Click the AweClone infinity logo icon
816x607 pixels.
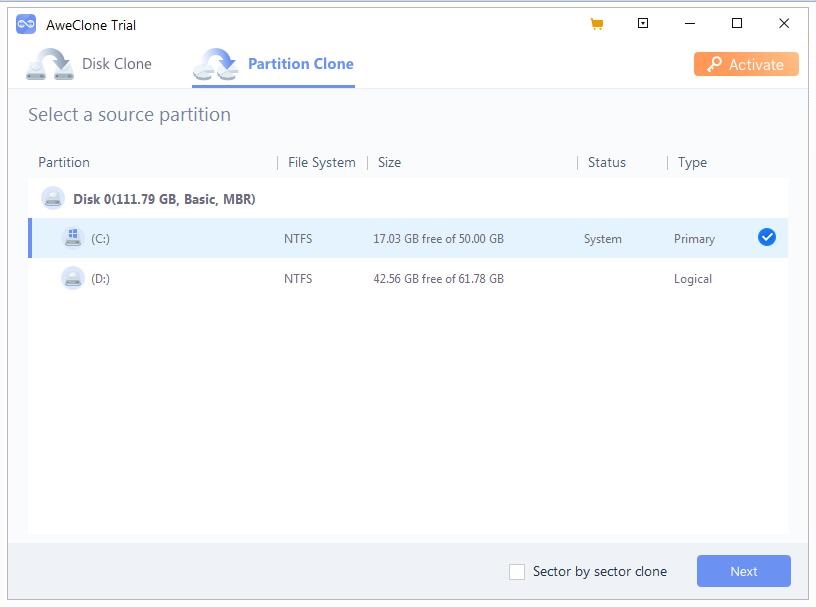[26, 24]
